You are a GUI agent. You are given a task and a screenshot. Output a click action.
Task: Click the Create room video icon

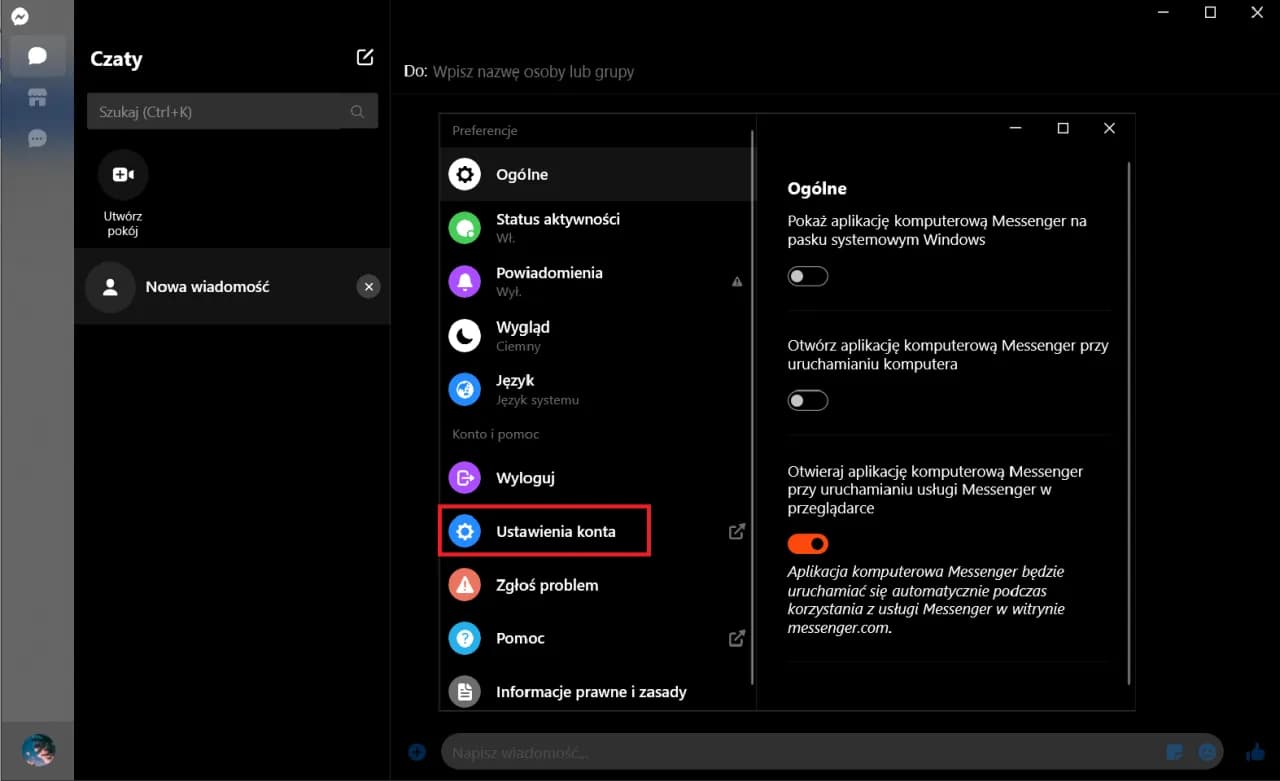pos(123,175)
